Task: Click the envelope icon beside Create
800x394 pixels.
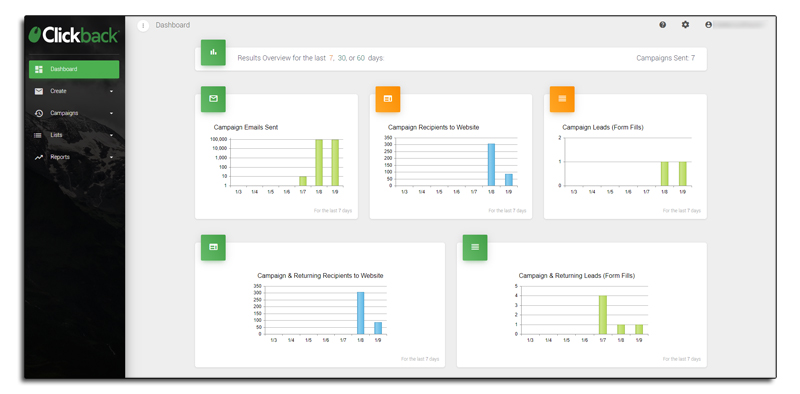Action: point(39,91)
